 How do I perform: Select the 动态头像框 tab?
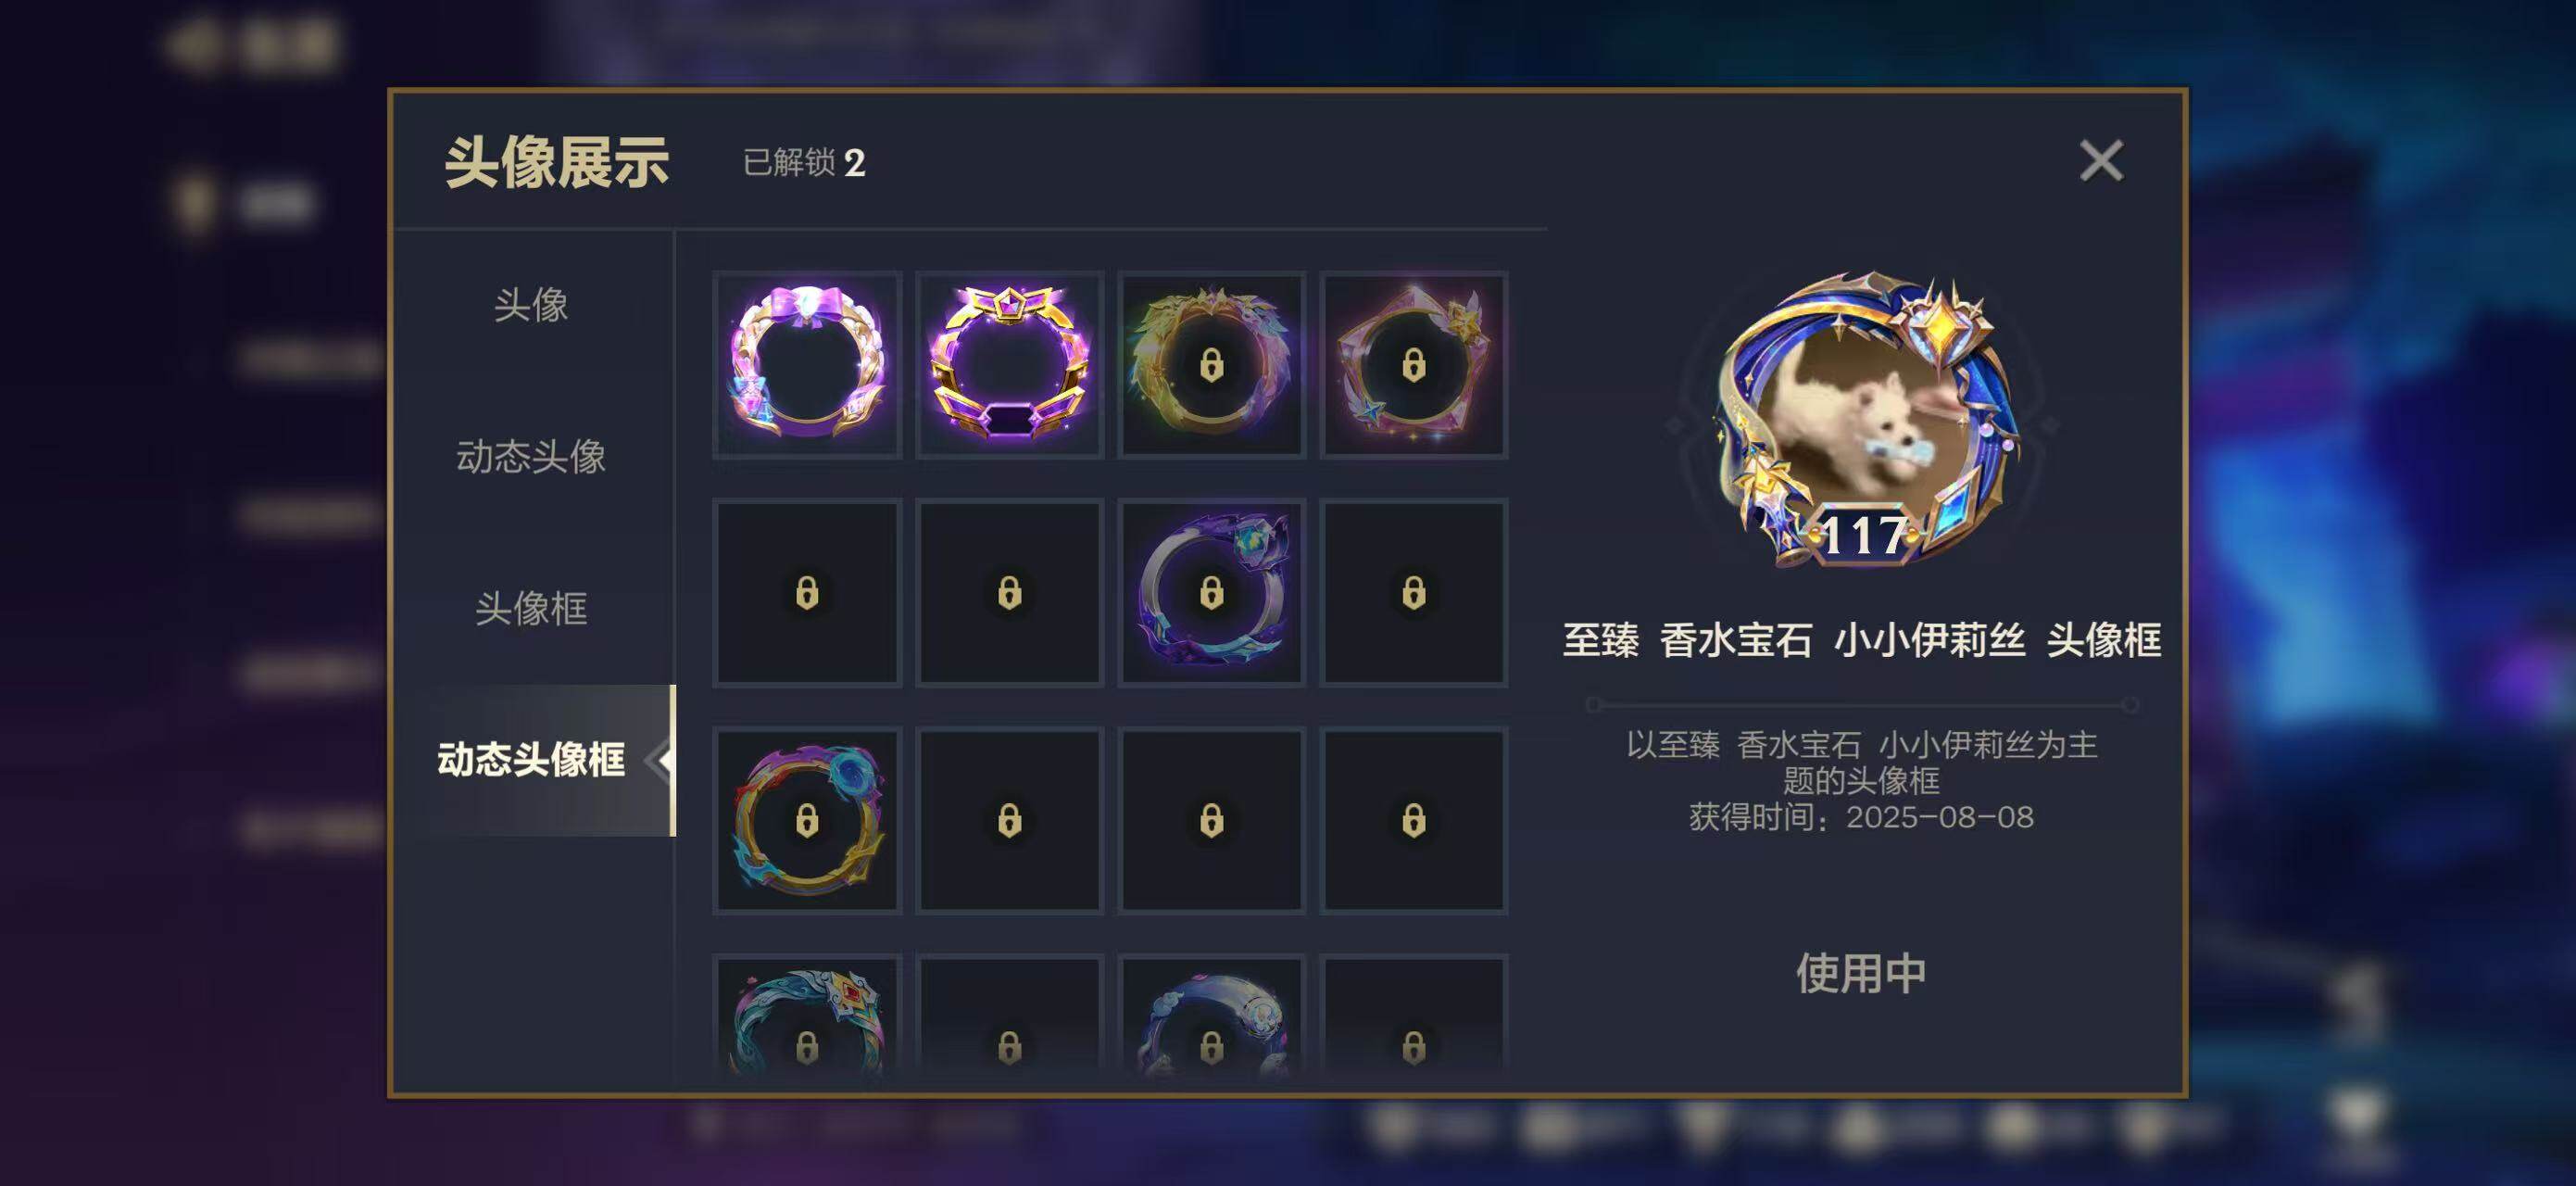pyautogui.click(x=531, y=760)
